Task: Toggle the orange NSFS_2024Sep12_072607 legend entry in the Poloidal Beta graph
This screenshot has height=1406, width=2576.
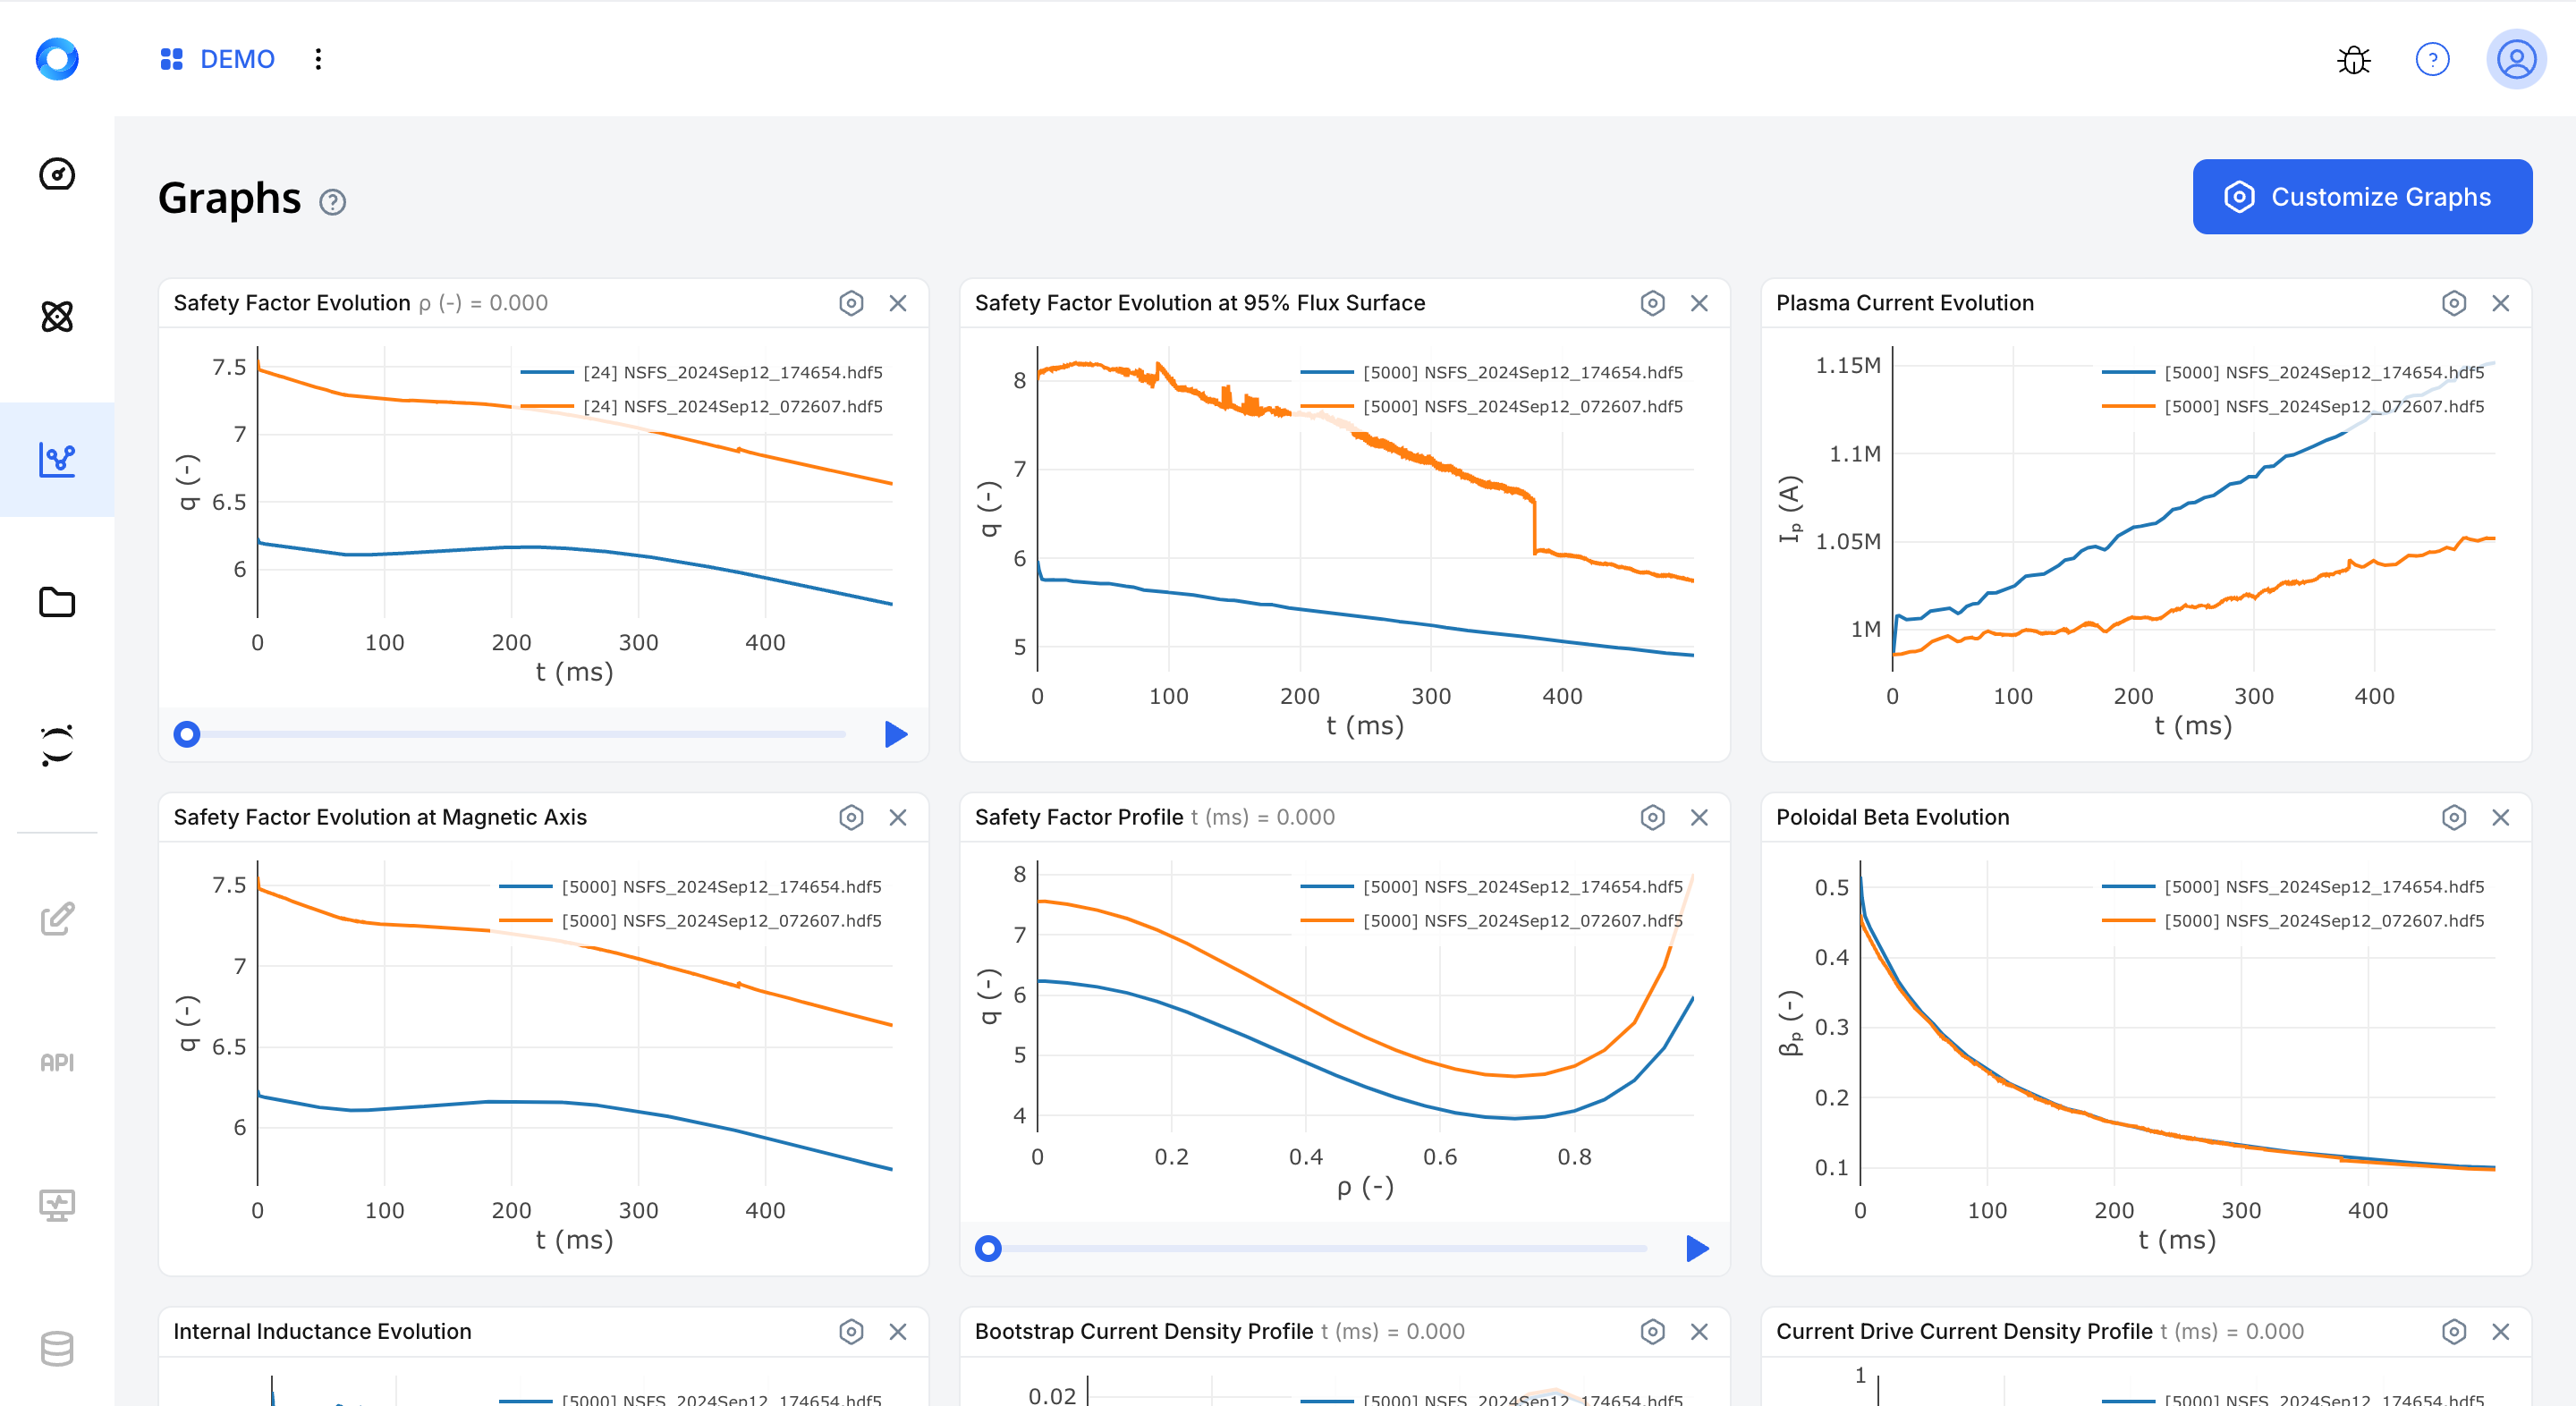Action: (x=2293, y=920)
